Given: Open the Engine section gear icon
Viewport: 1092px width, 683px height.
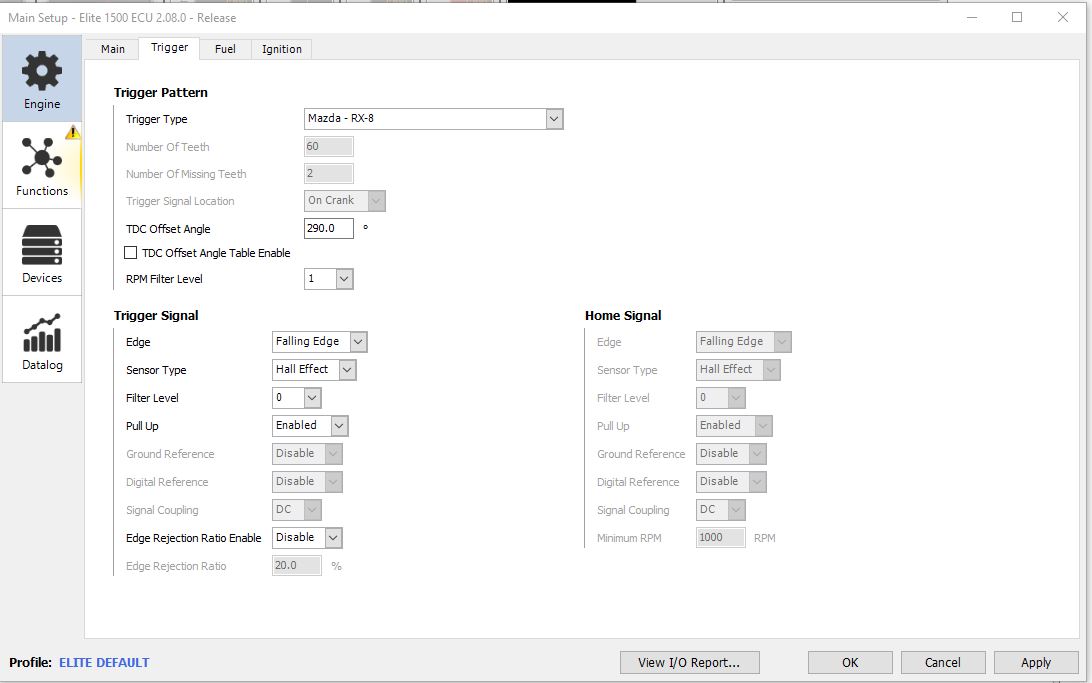Looking at the screenshot, I should click(x=42, y=70).
